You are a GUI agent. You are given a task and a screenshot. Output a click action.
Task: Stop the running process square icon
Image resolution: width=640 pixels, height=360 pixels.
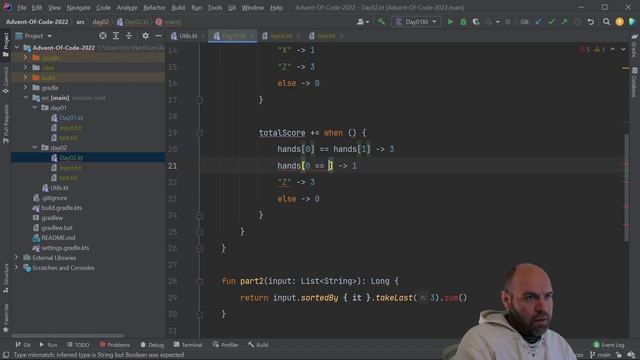click(508, 22)
